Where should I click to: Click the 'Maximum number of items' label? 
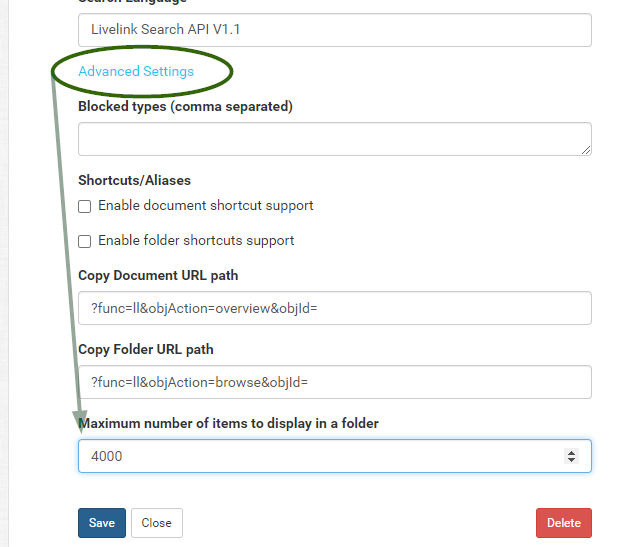228,423
